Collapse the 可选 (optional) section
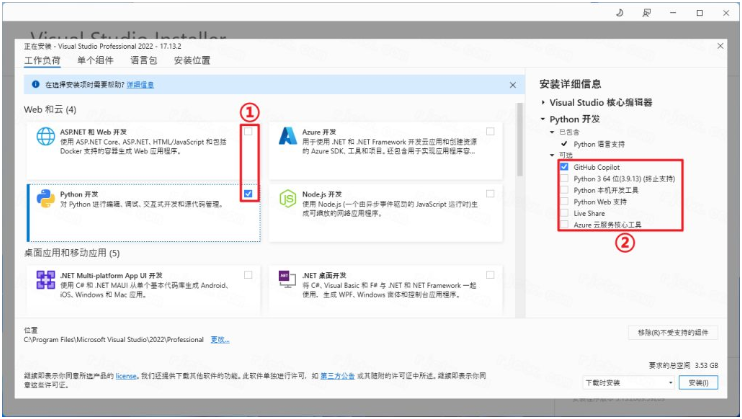742x419 pixels. point(552,155)
